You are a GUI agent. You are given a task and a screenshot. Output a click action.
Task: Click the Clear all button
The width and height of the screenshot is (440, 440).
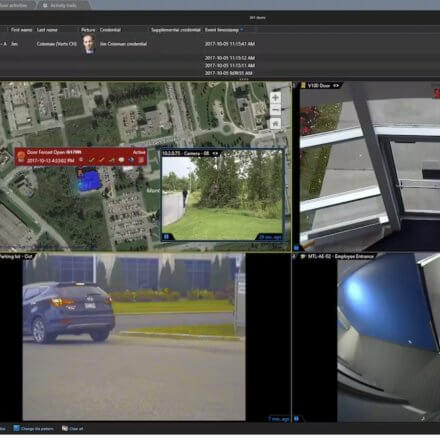point(72,428)
